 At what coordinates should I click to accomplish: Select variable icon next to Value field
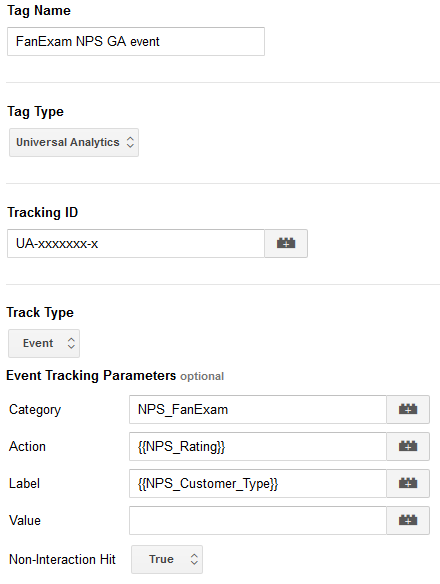[408, 520]
